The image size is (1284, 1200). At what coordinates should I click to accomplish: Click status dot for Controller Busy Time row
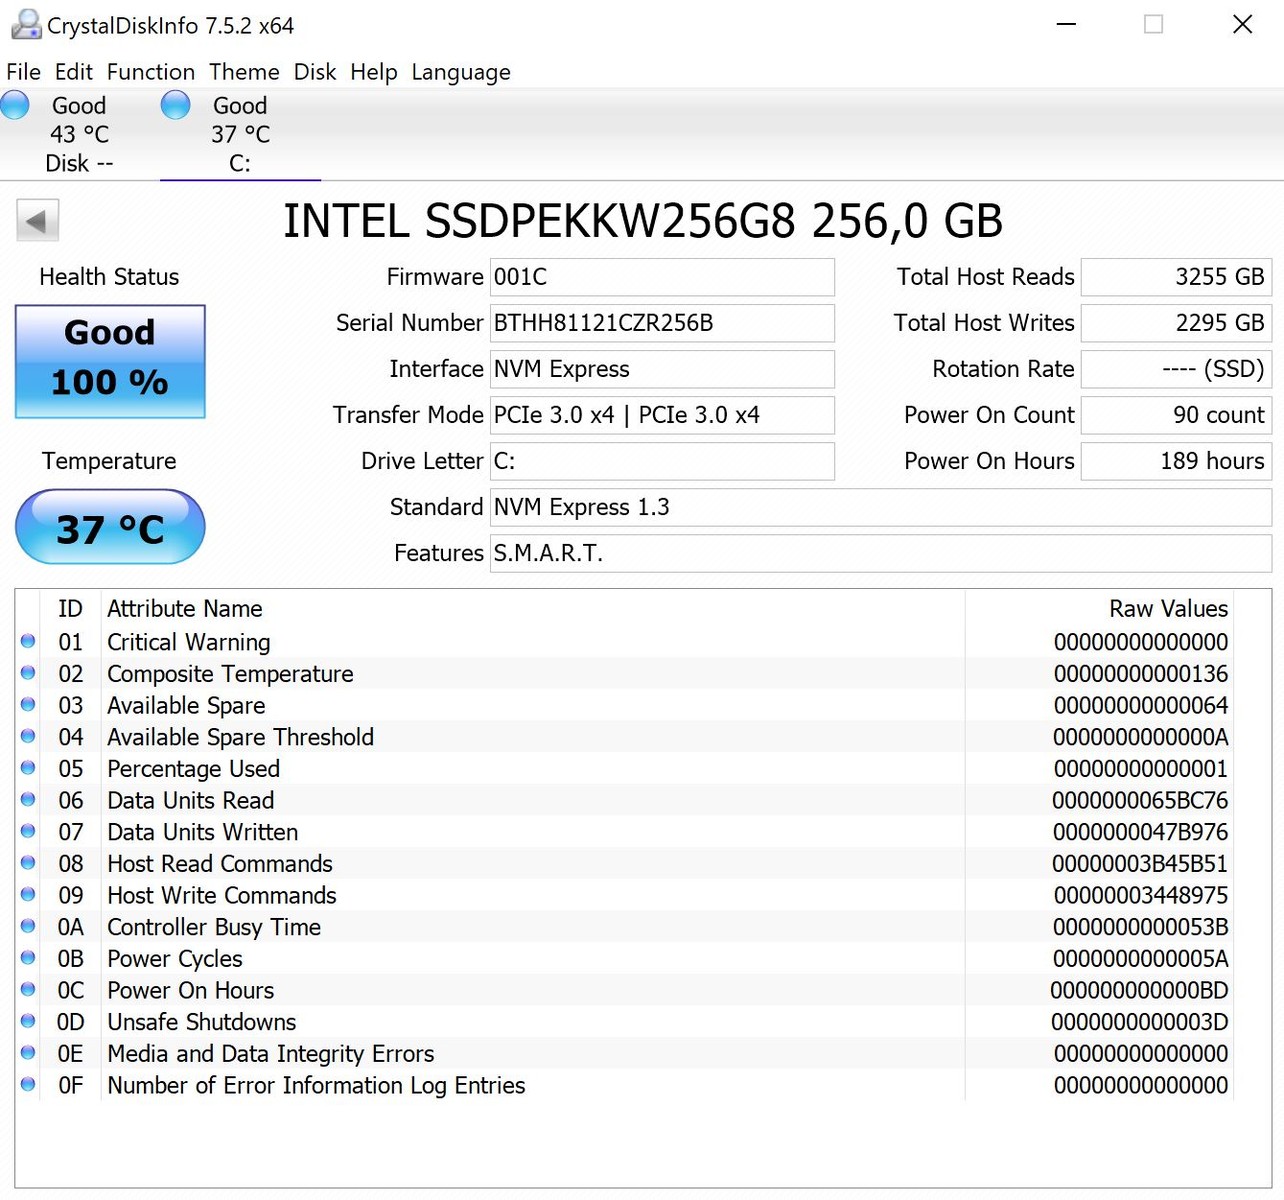28,926
